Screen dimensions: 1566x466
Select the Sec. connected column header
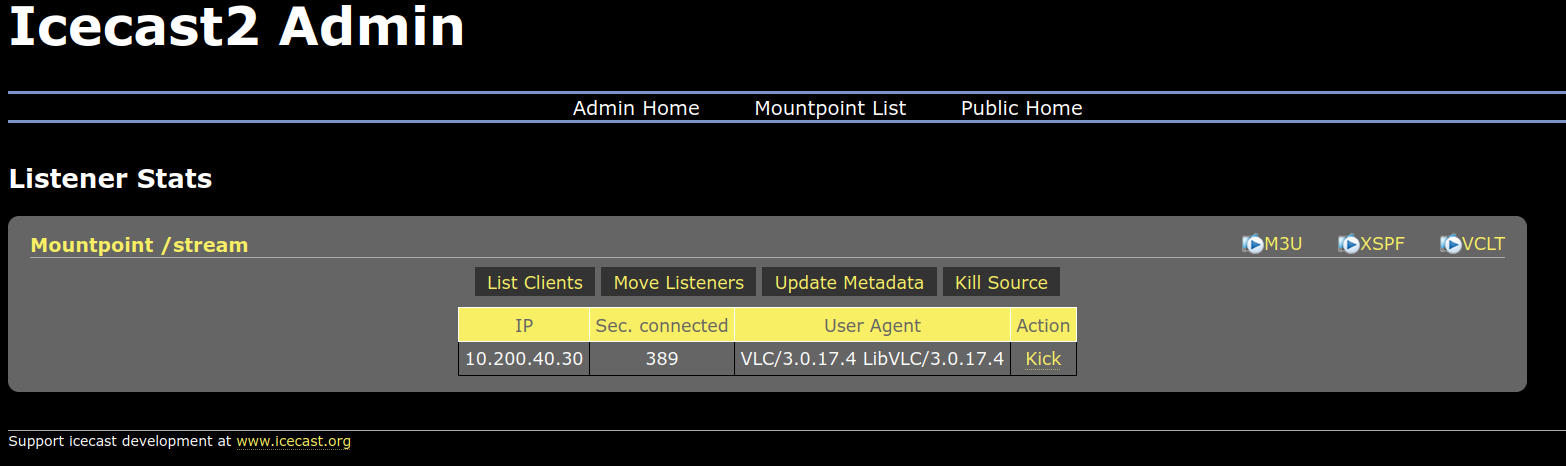coord(661,325)
